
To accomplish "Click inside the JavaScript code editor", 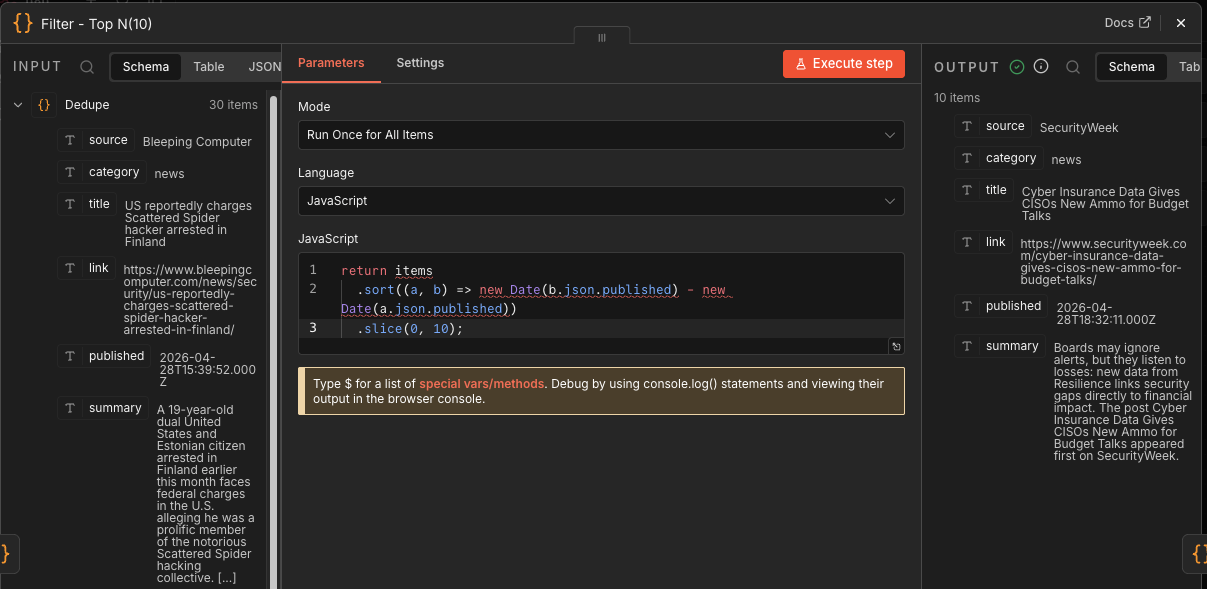I will (600, 300).
